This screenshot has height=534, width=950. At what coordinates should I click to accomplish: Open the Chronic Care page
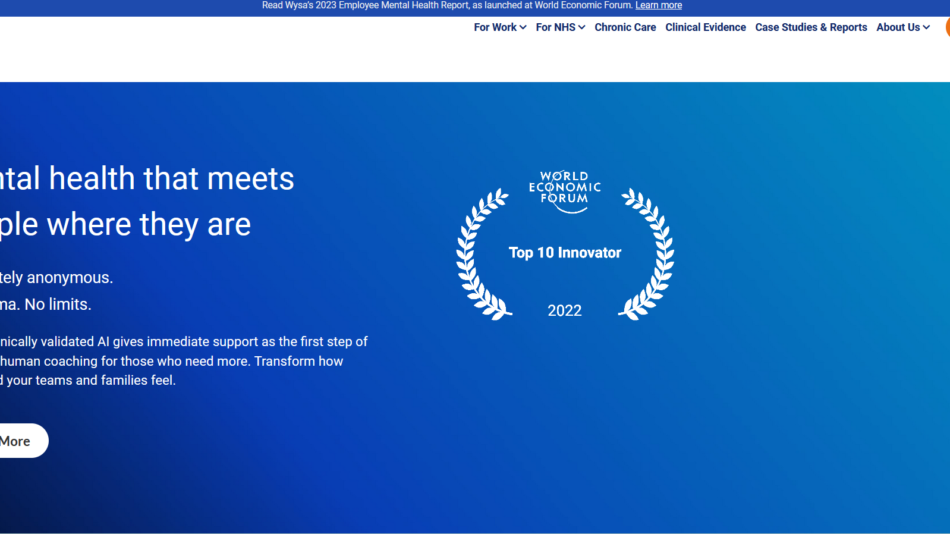point(625,27)
